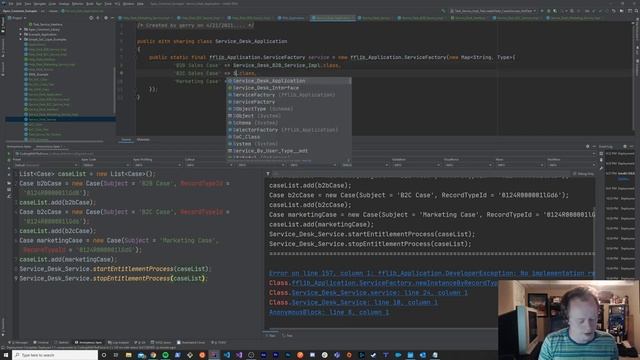This screenshot has width=640, height=360.
Task: Open the TODO tool window tab
Action: coord(219,342)
